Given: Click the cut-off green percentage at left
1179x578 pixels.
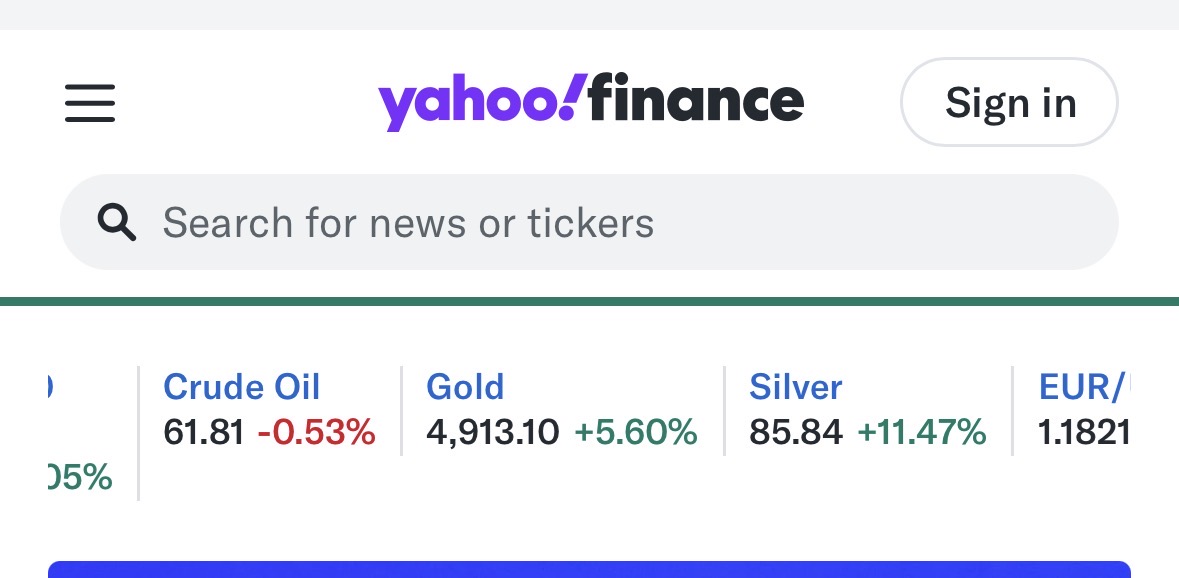Looking at the screenshot, I should coord(79,478).
